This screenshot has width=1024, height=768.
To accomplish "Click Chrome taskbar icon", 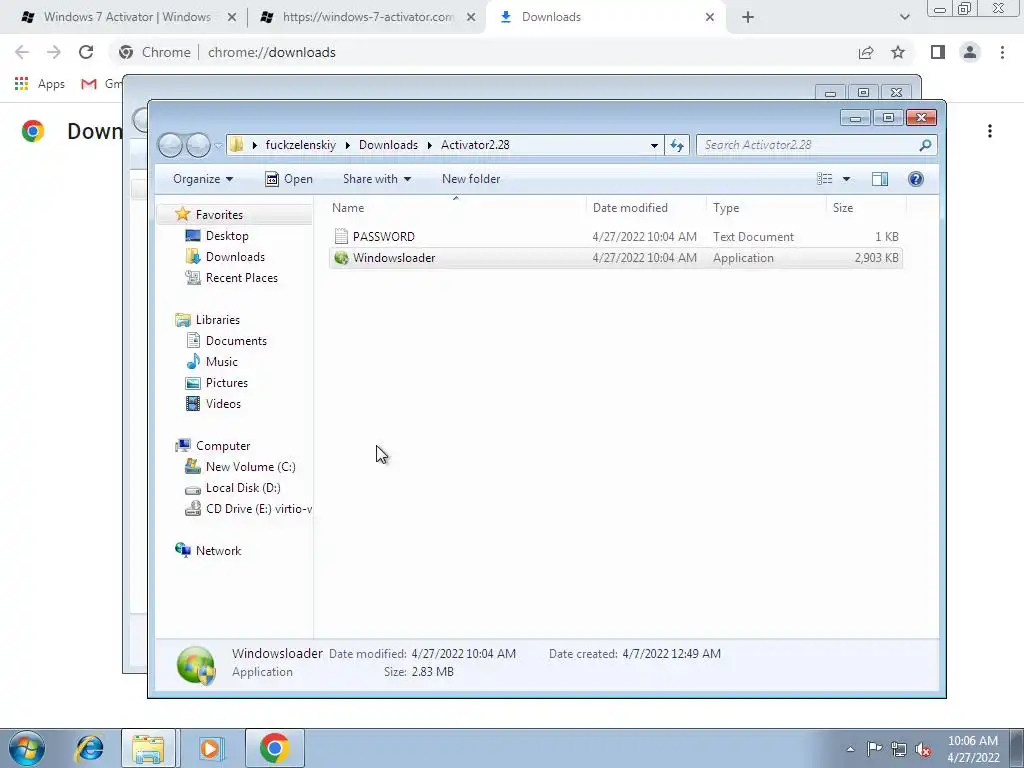I will [x=274, y=748].
